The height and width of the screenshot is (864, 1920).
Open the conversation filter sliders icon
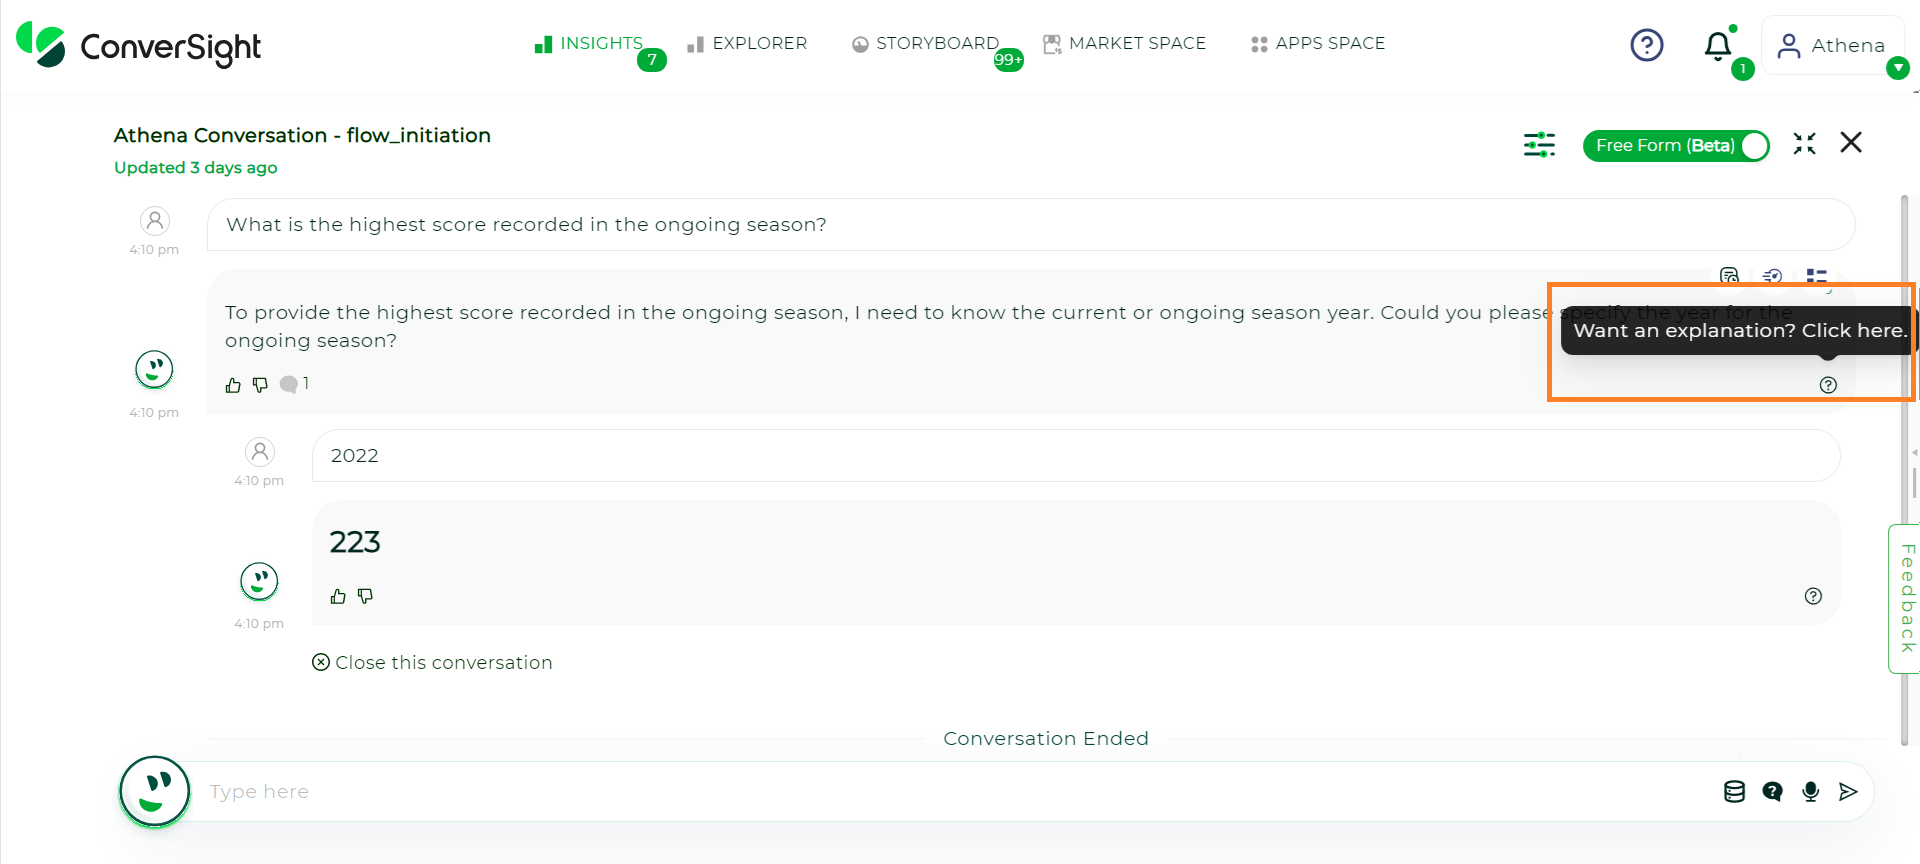(1539, 145)
